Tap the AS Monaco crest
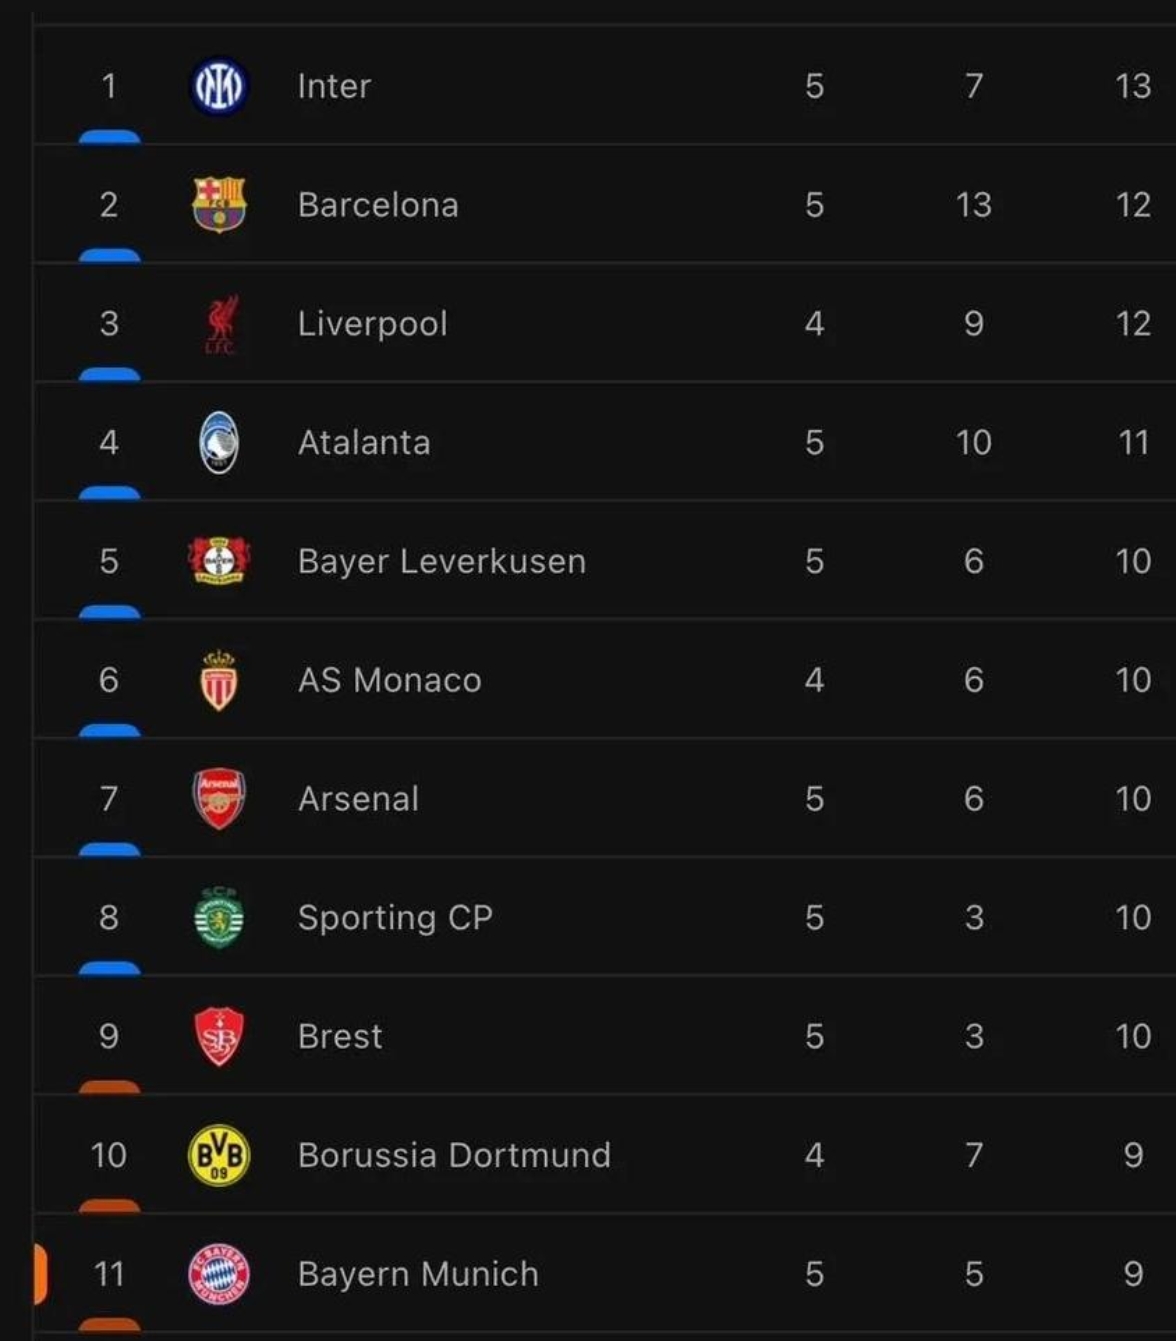1176x1341 pixels. coord(219,680)
